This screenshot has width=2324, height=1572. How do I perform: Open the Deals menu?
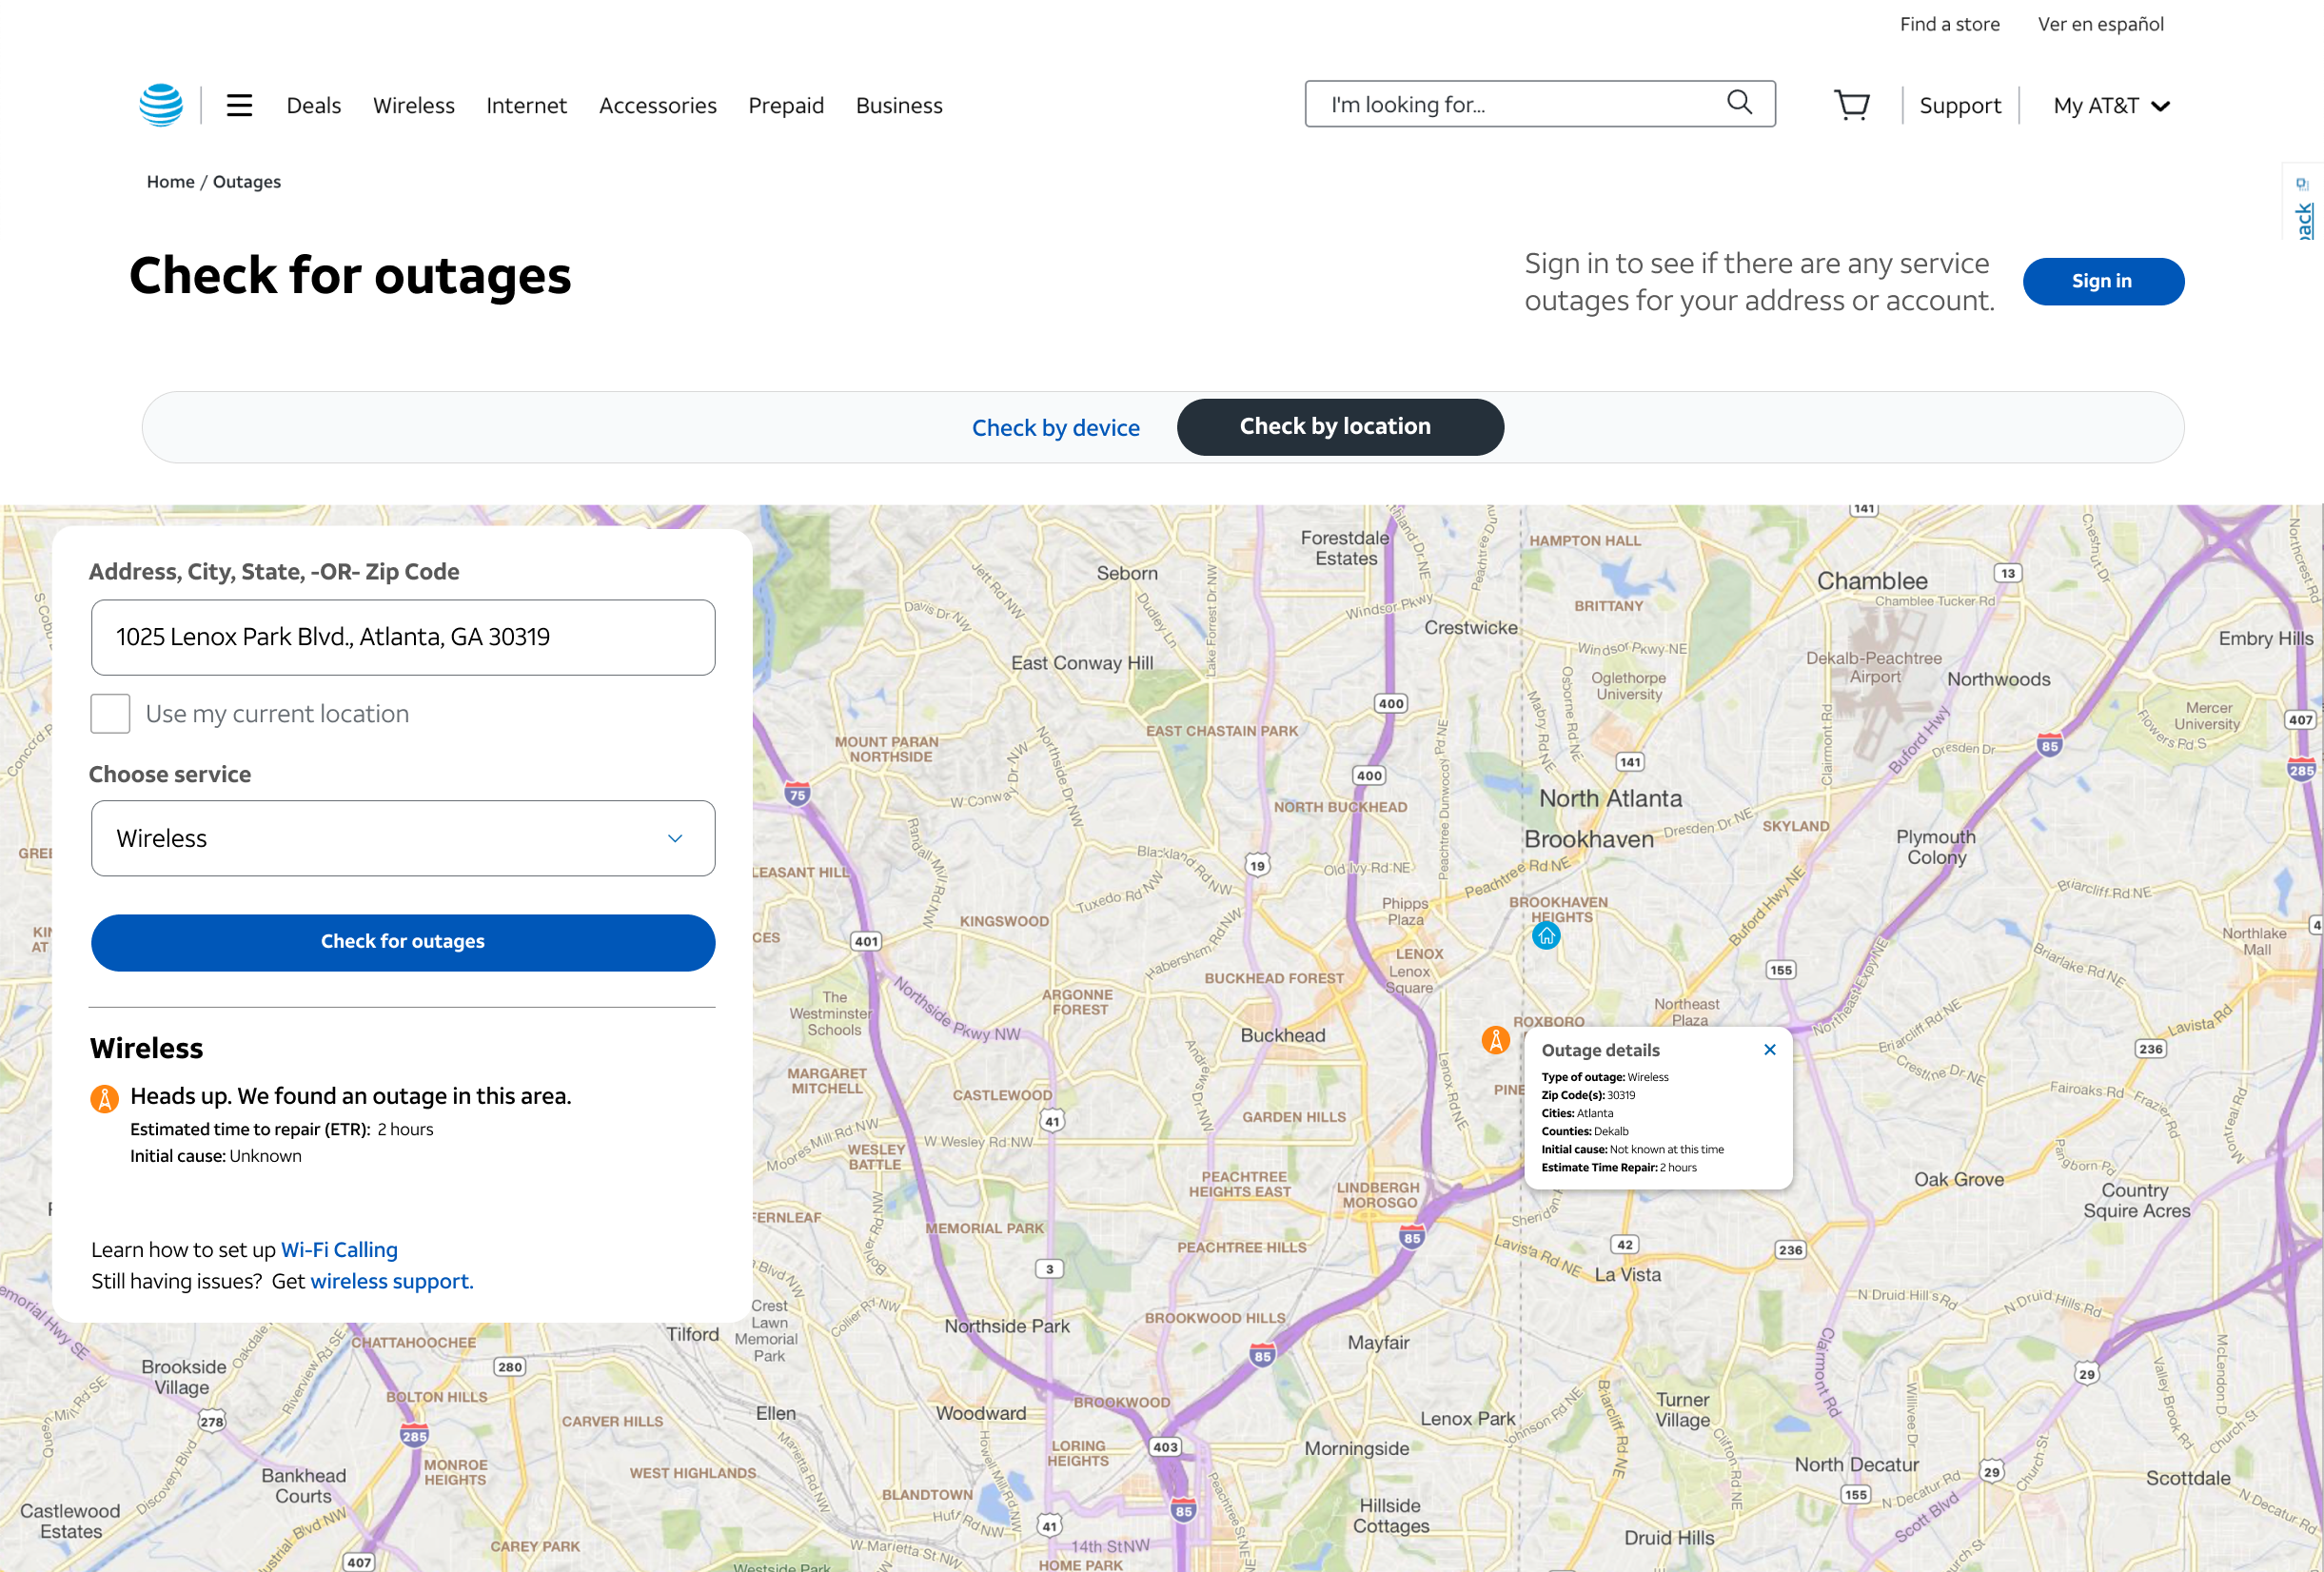click(x=314, y=105)
